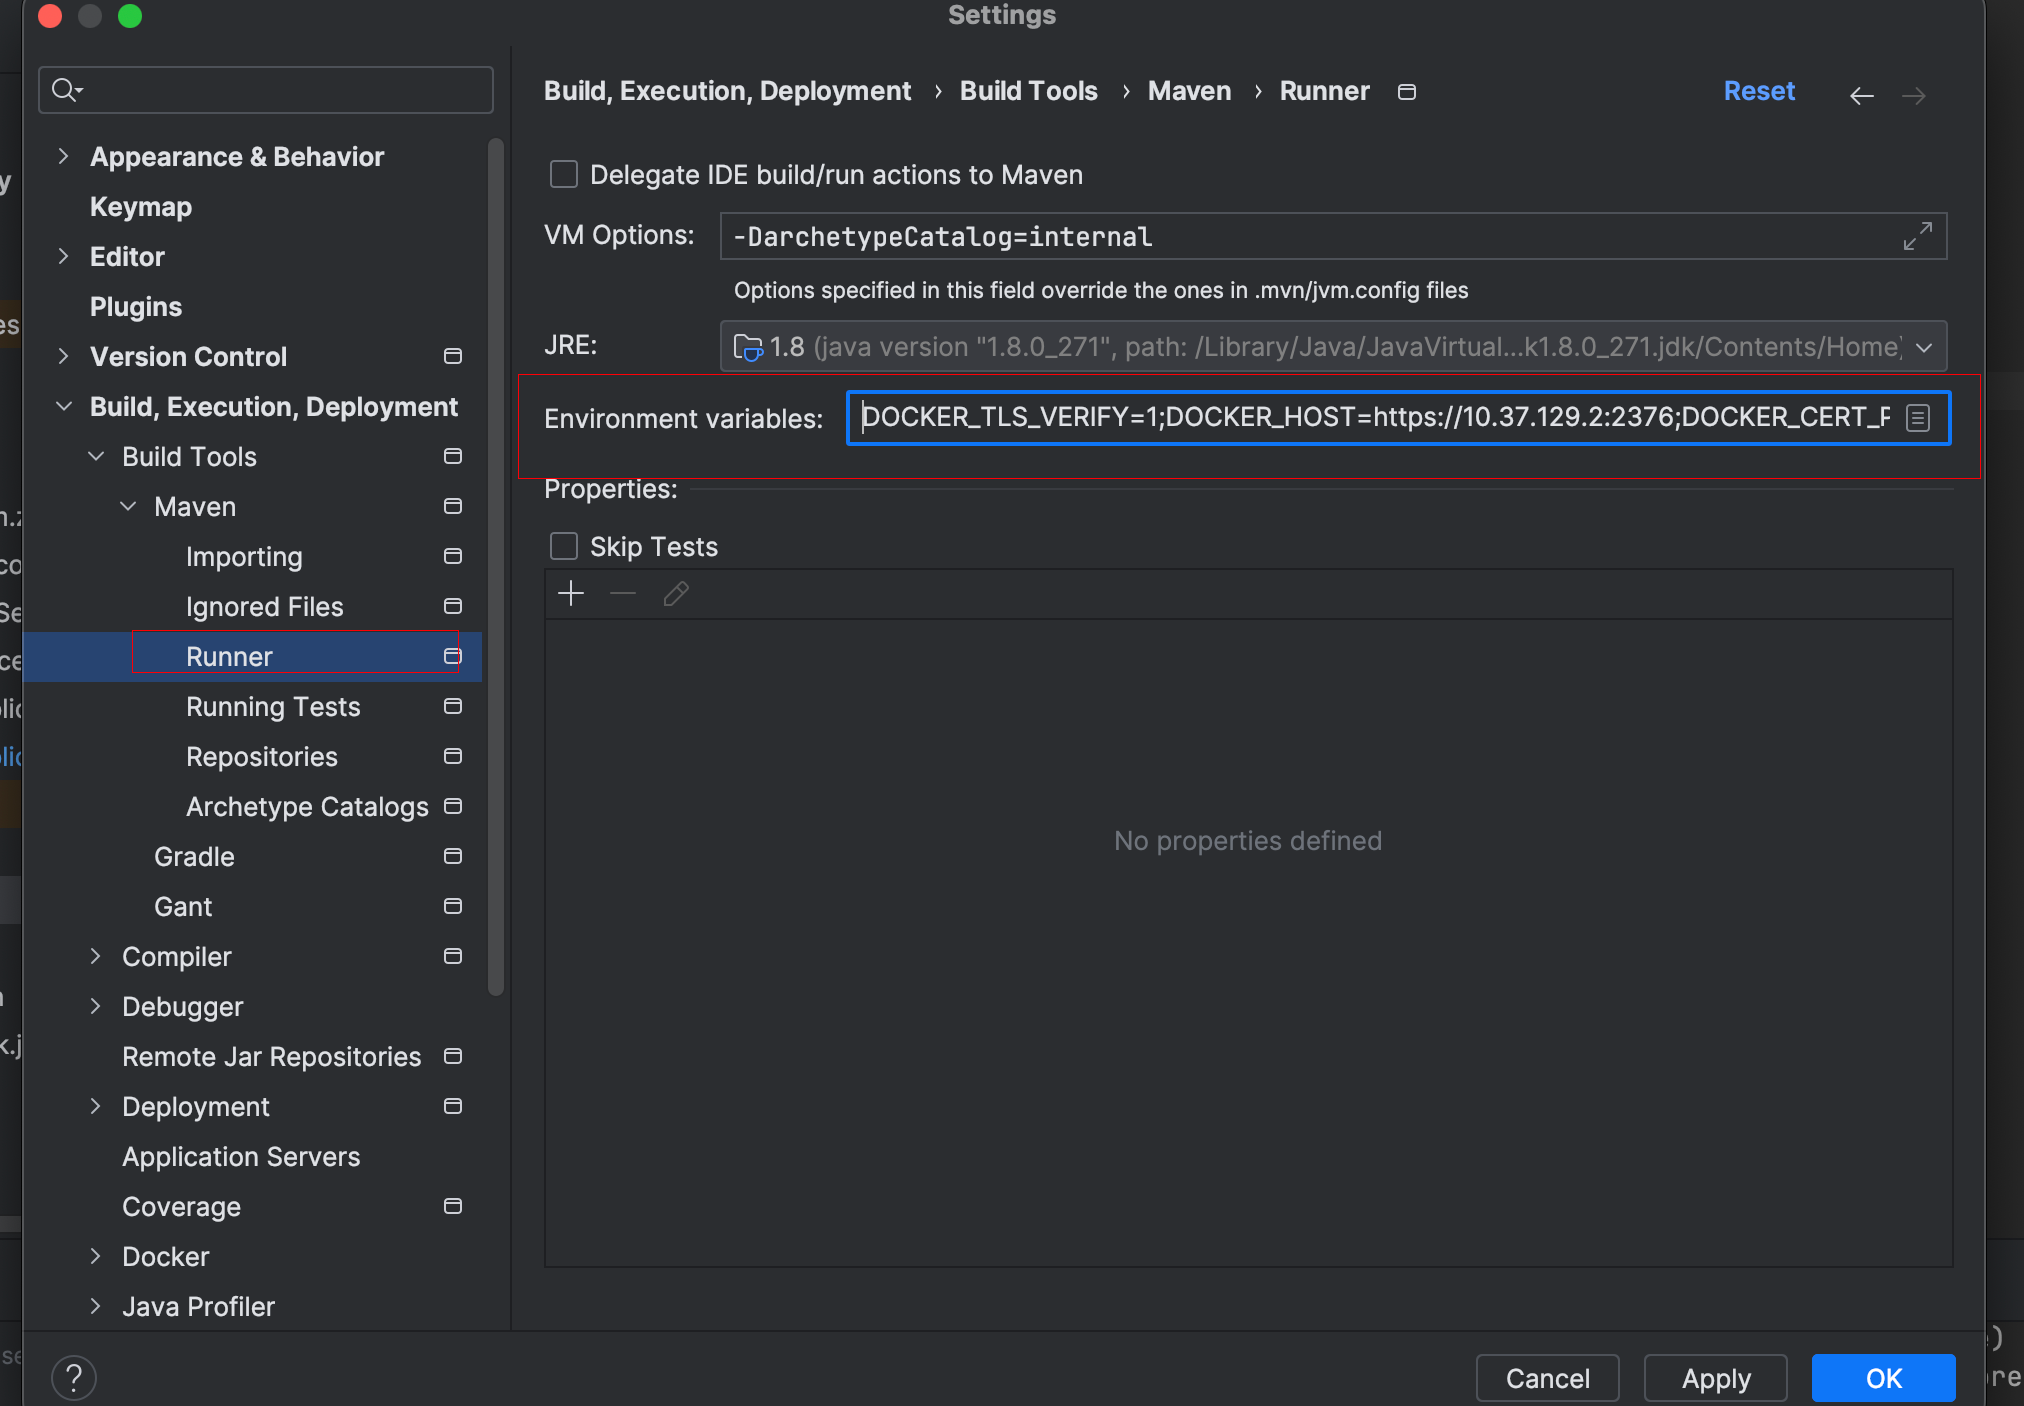Viewport: 2024px width, 1406px height.
Task: Click project-level settings icon beside Gradle
Action: tap(453, 857)
